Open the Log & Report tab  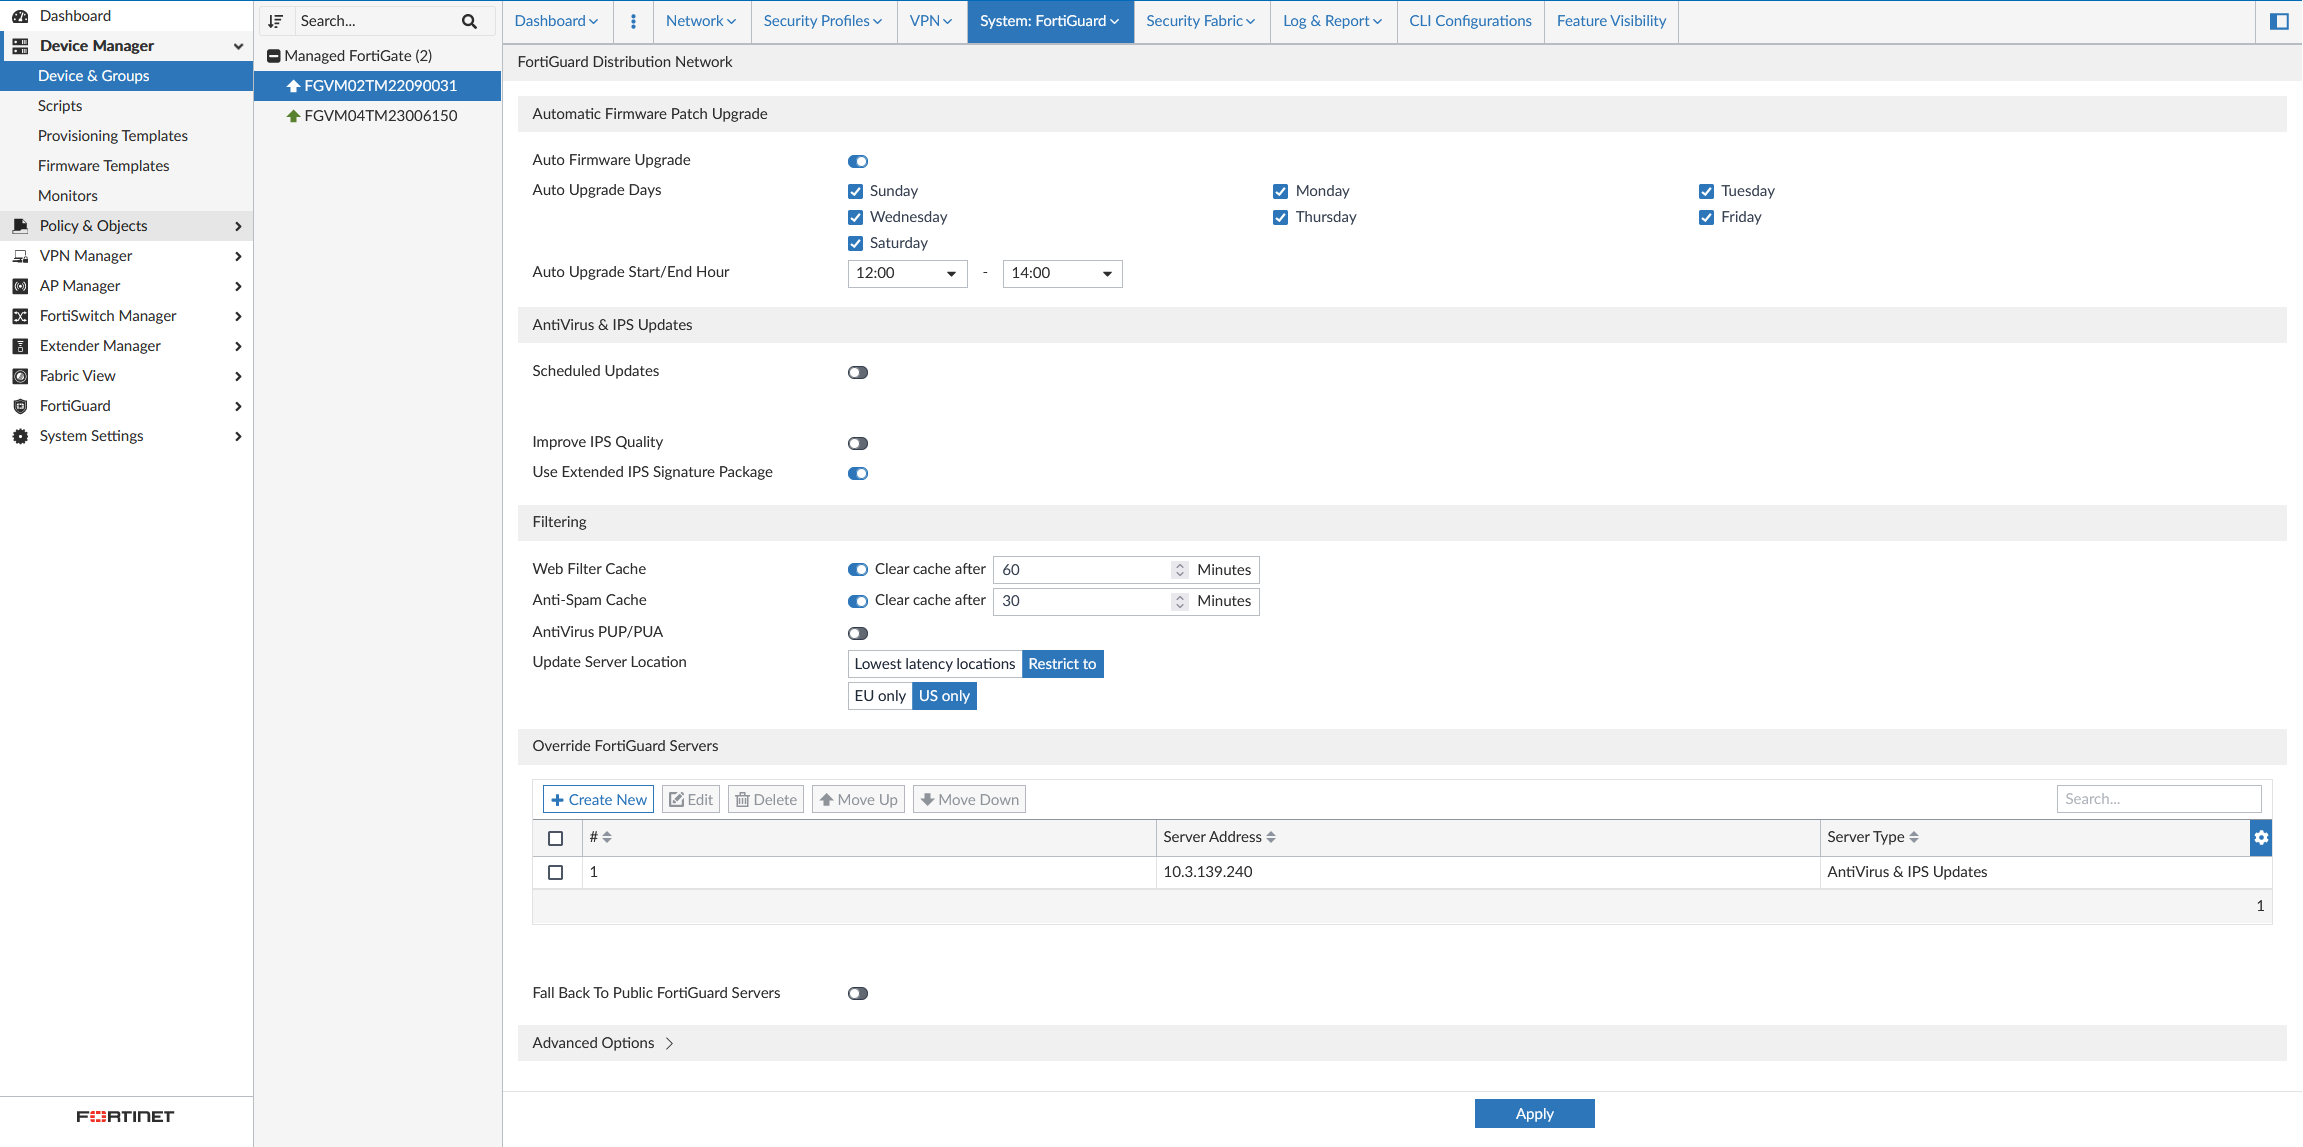[x=1331, y=21]
